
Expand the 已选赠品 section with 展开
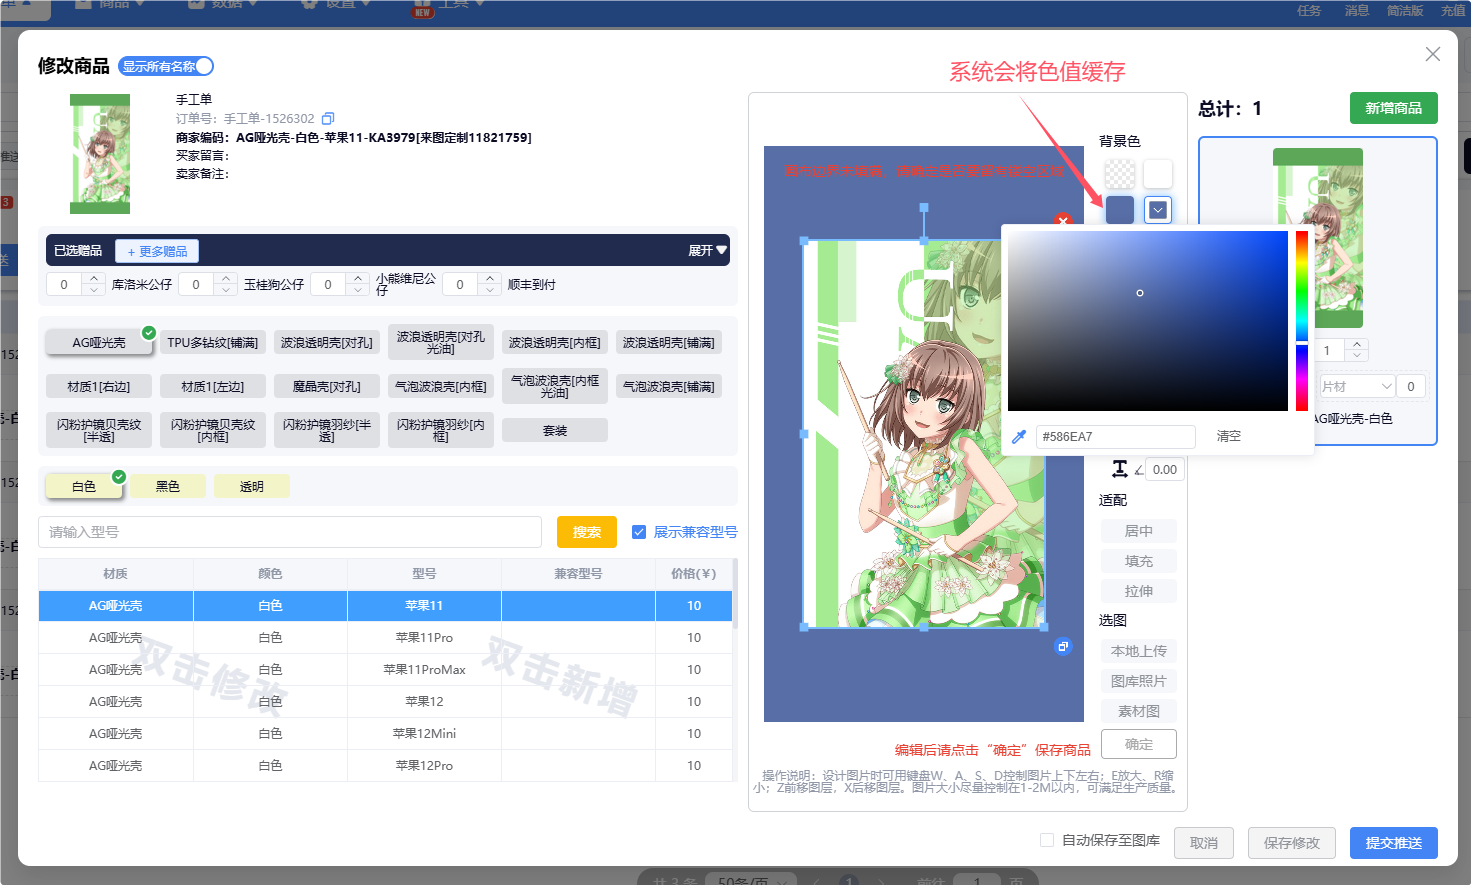point(707,250)
